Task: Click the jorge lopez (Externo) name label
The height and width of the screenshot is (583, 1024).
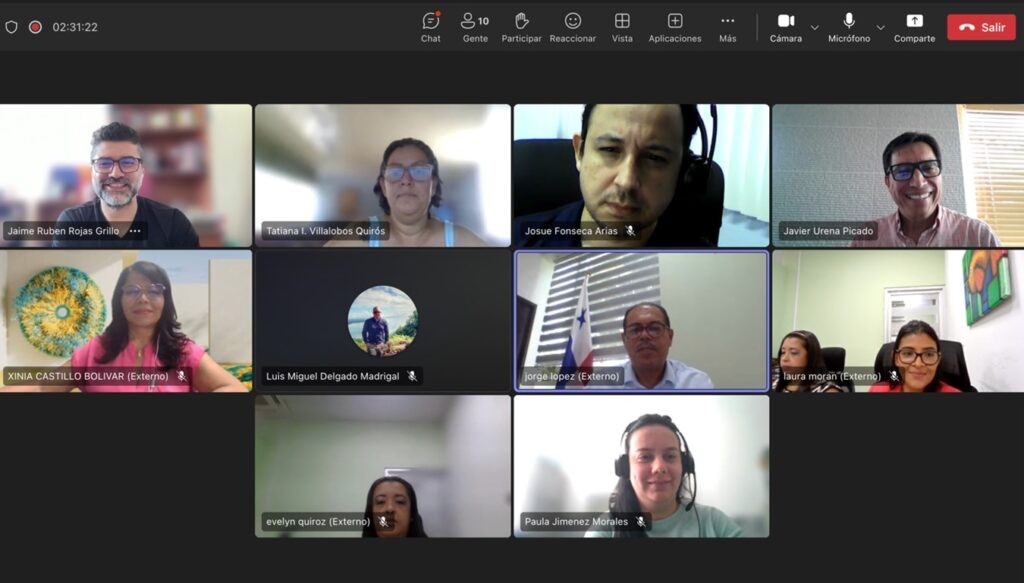Action: point(571,376)
